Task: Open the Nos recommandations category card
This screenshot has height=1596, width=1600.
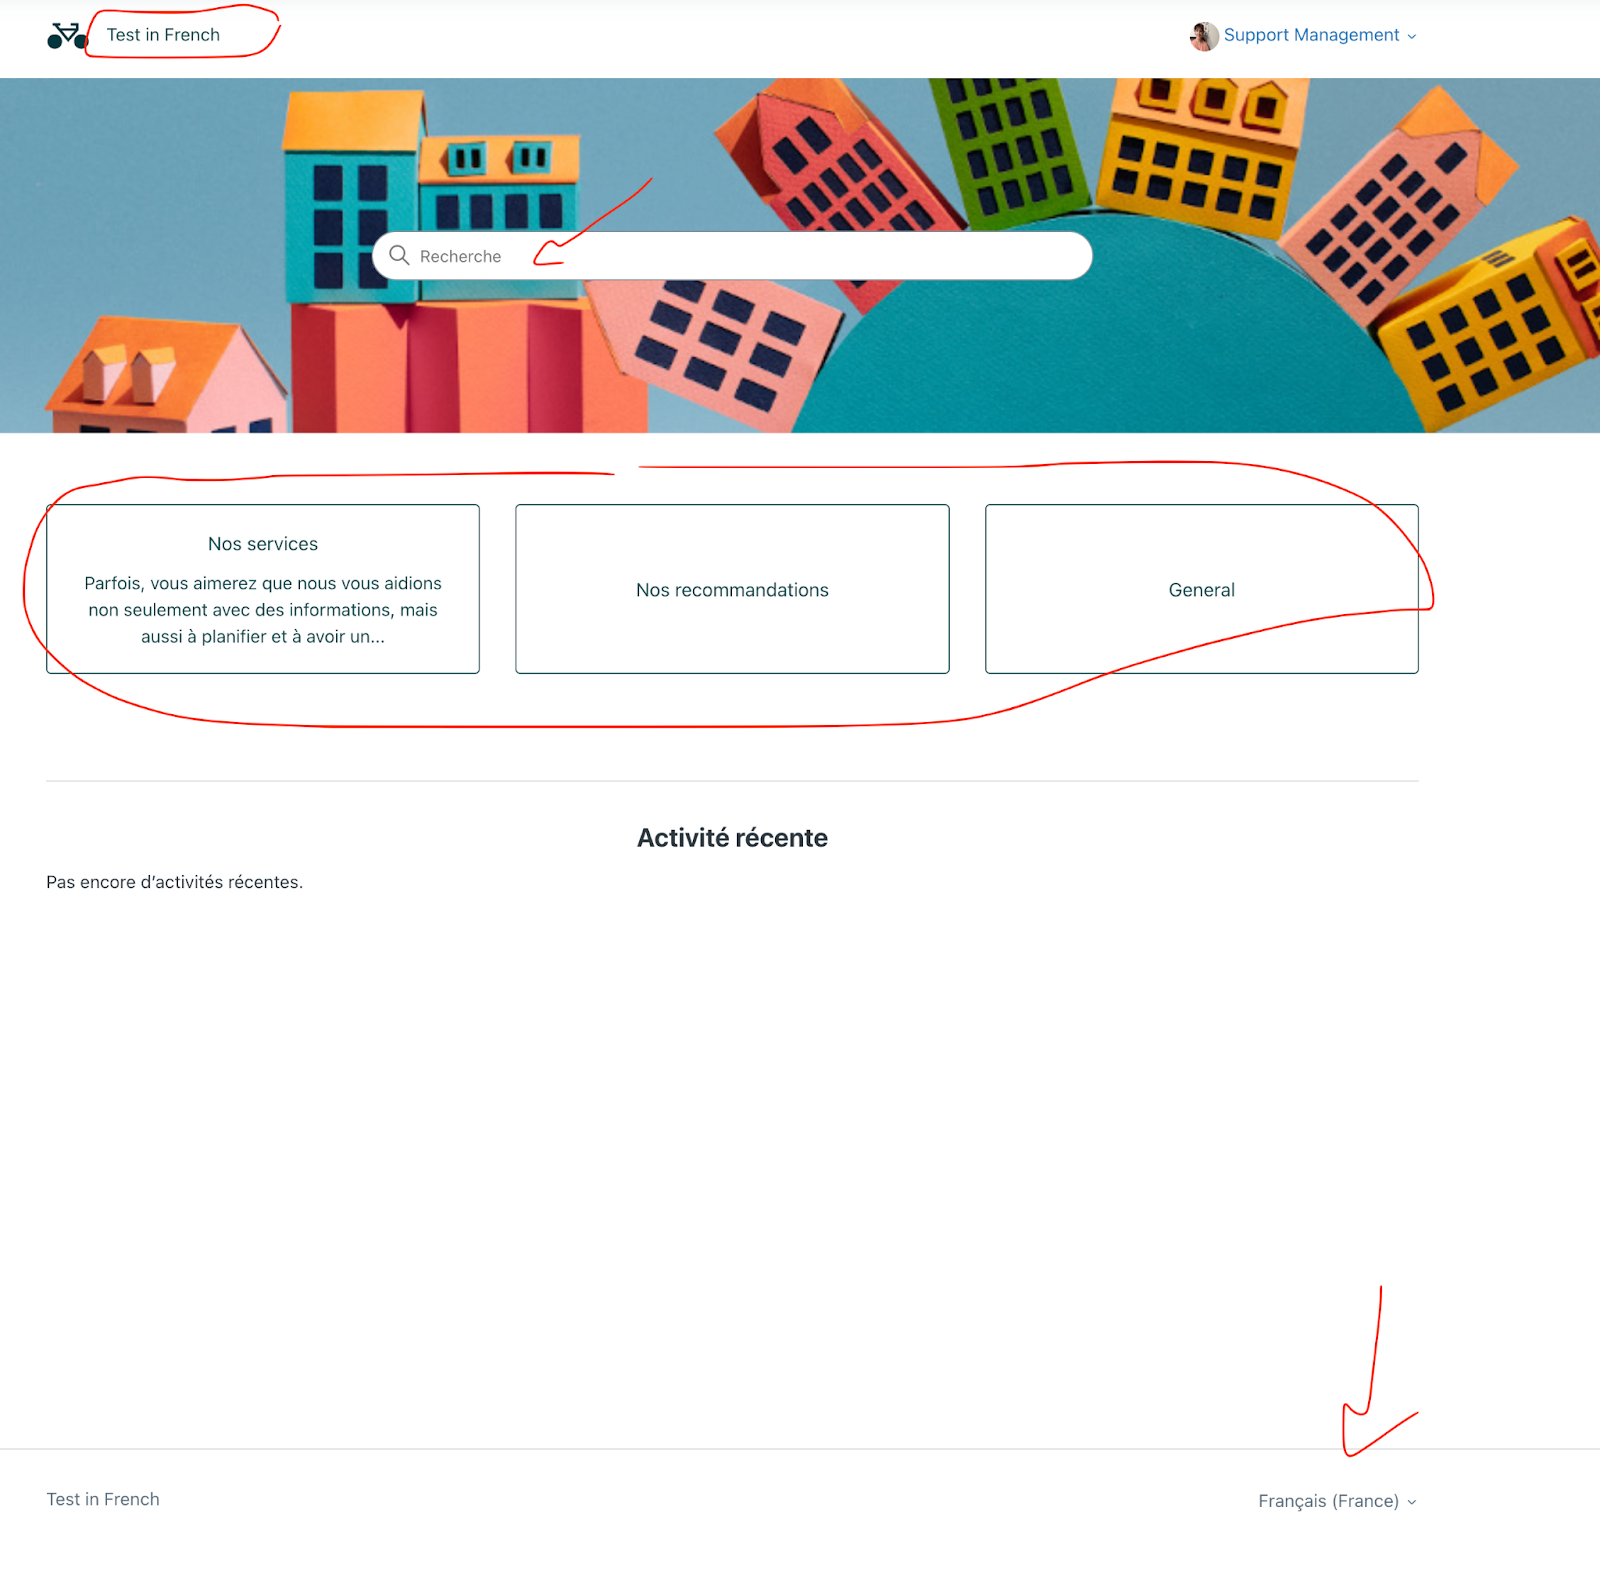Action: (x=732, y=589)
